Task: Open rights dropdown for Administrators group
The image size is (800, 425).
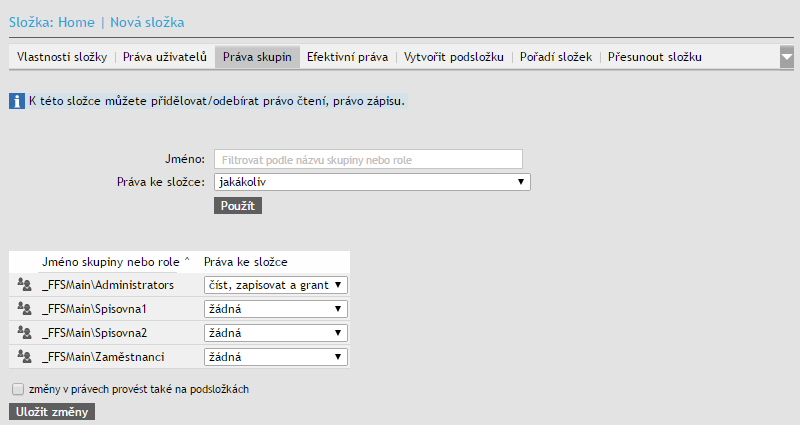Action: (275, 285)
